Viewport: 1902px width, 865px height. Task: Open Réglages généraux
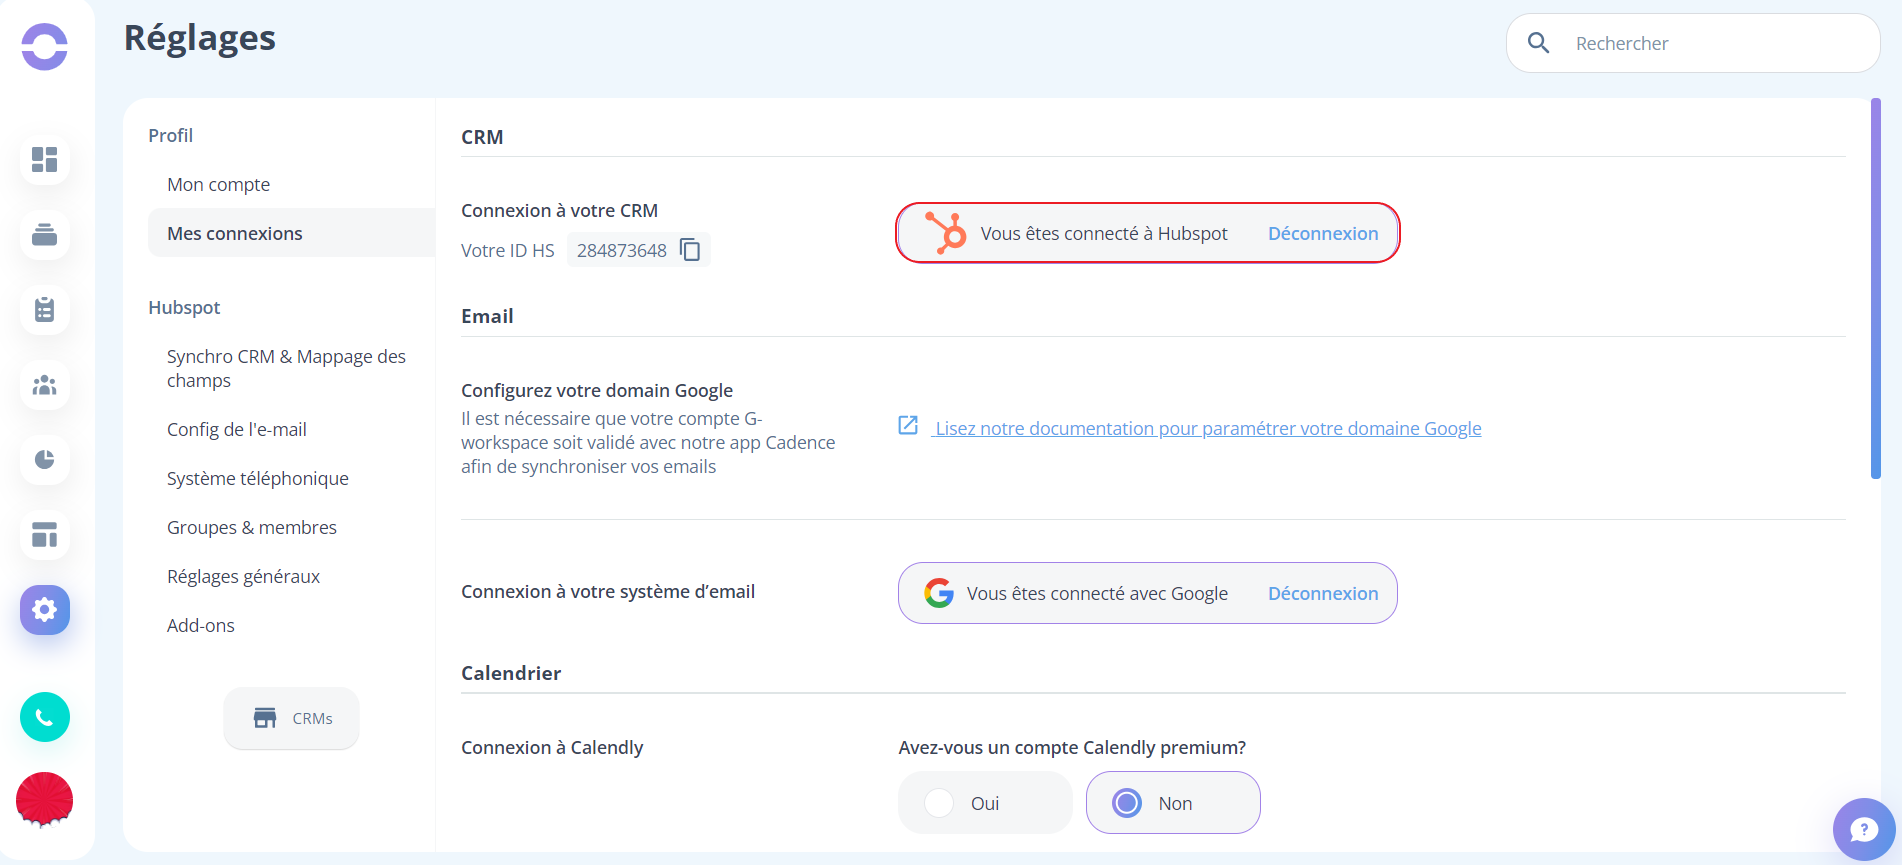point(244,576)
